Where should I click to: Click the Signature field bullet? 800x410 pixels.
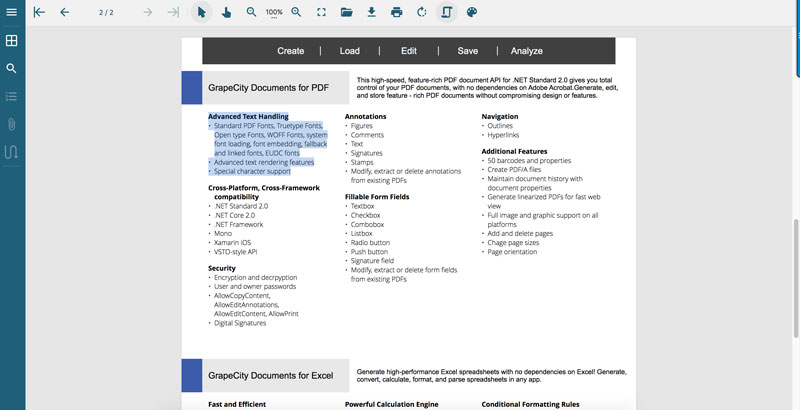click(x=372, y=261)
